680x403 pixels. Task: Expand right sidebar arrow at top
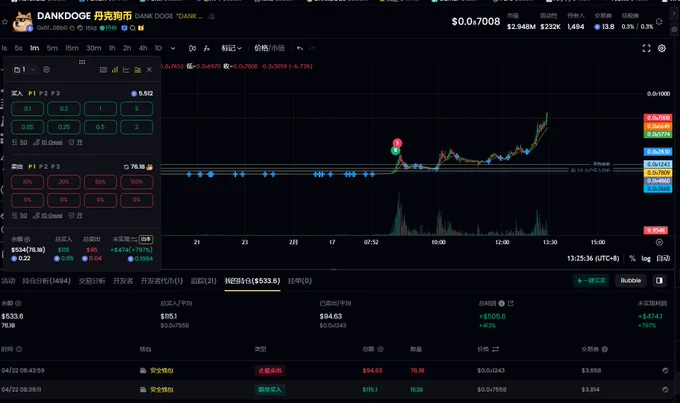pyautogui.click(x=674, y=13)
